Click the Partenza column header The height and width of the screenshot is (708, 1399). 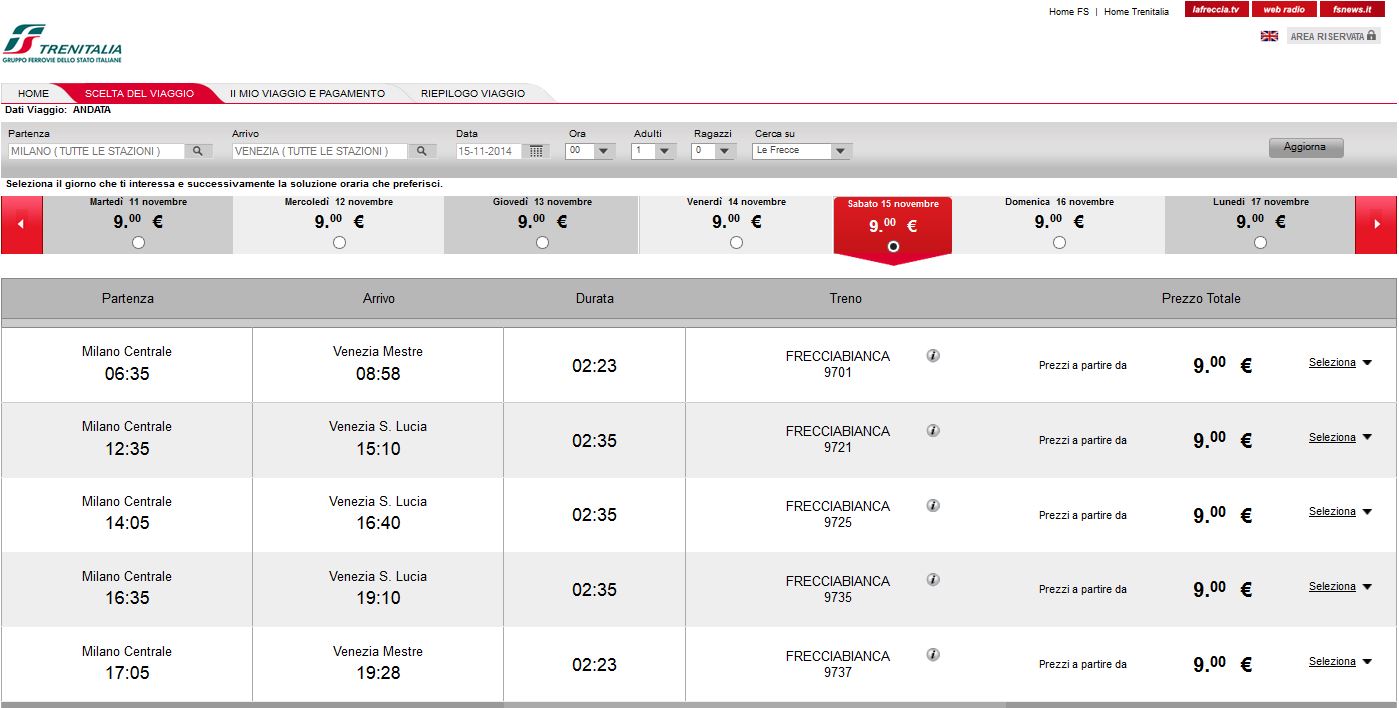pos(128,298)
